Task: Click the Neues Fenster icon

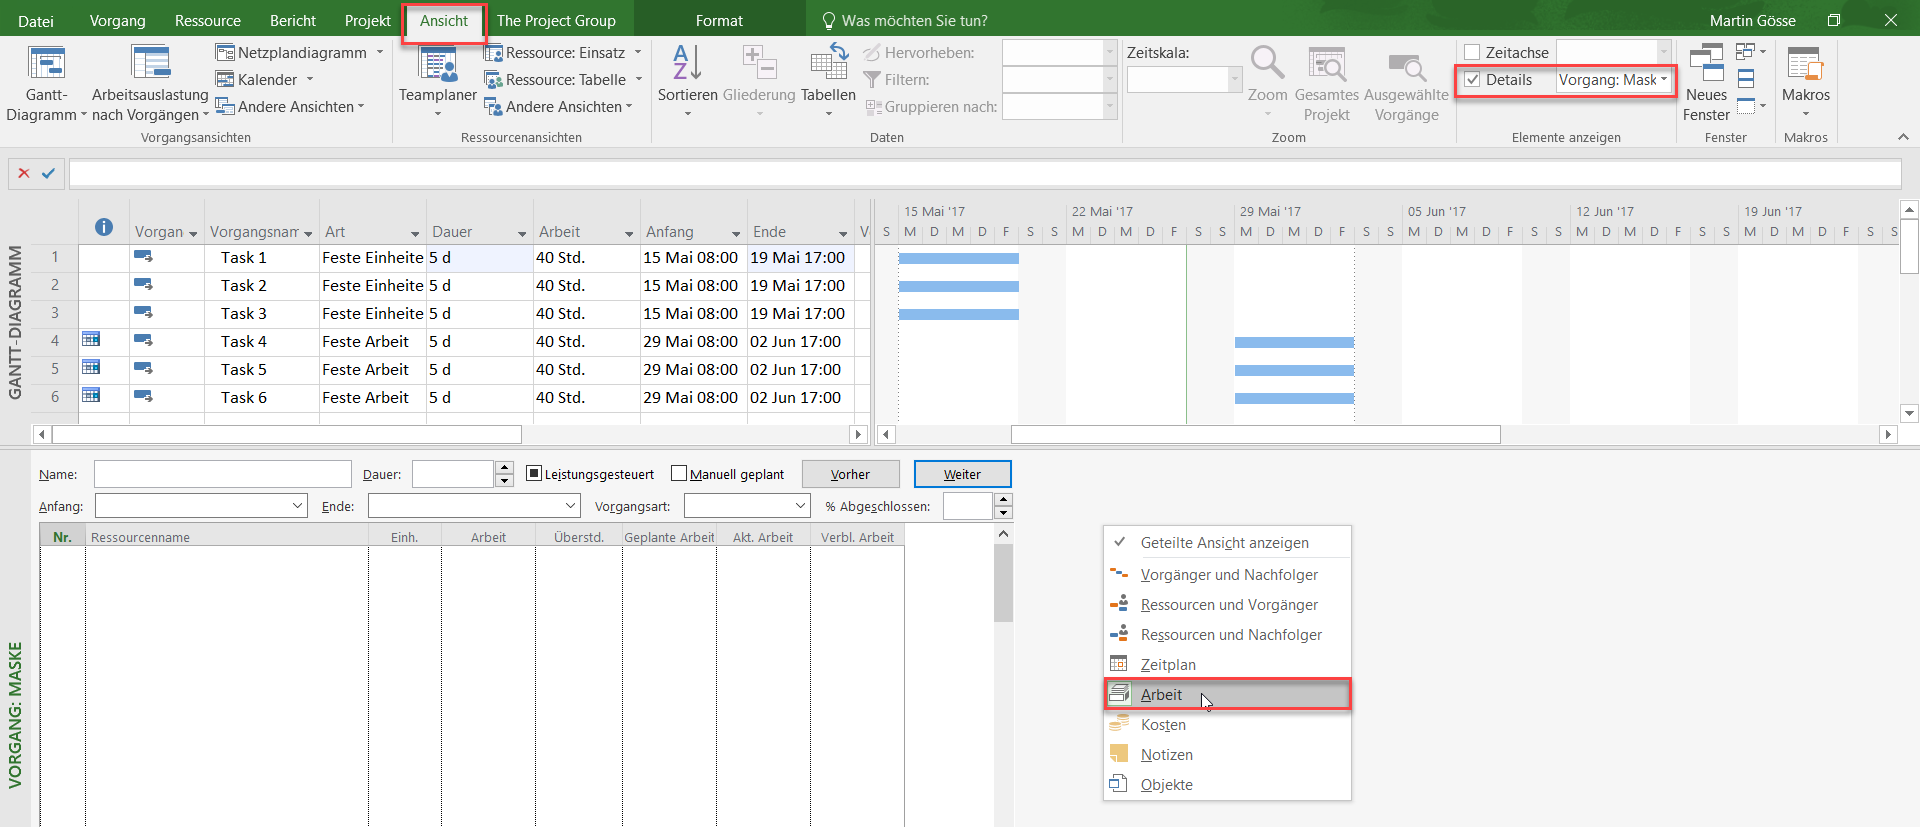Action: pos(1706,64)
